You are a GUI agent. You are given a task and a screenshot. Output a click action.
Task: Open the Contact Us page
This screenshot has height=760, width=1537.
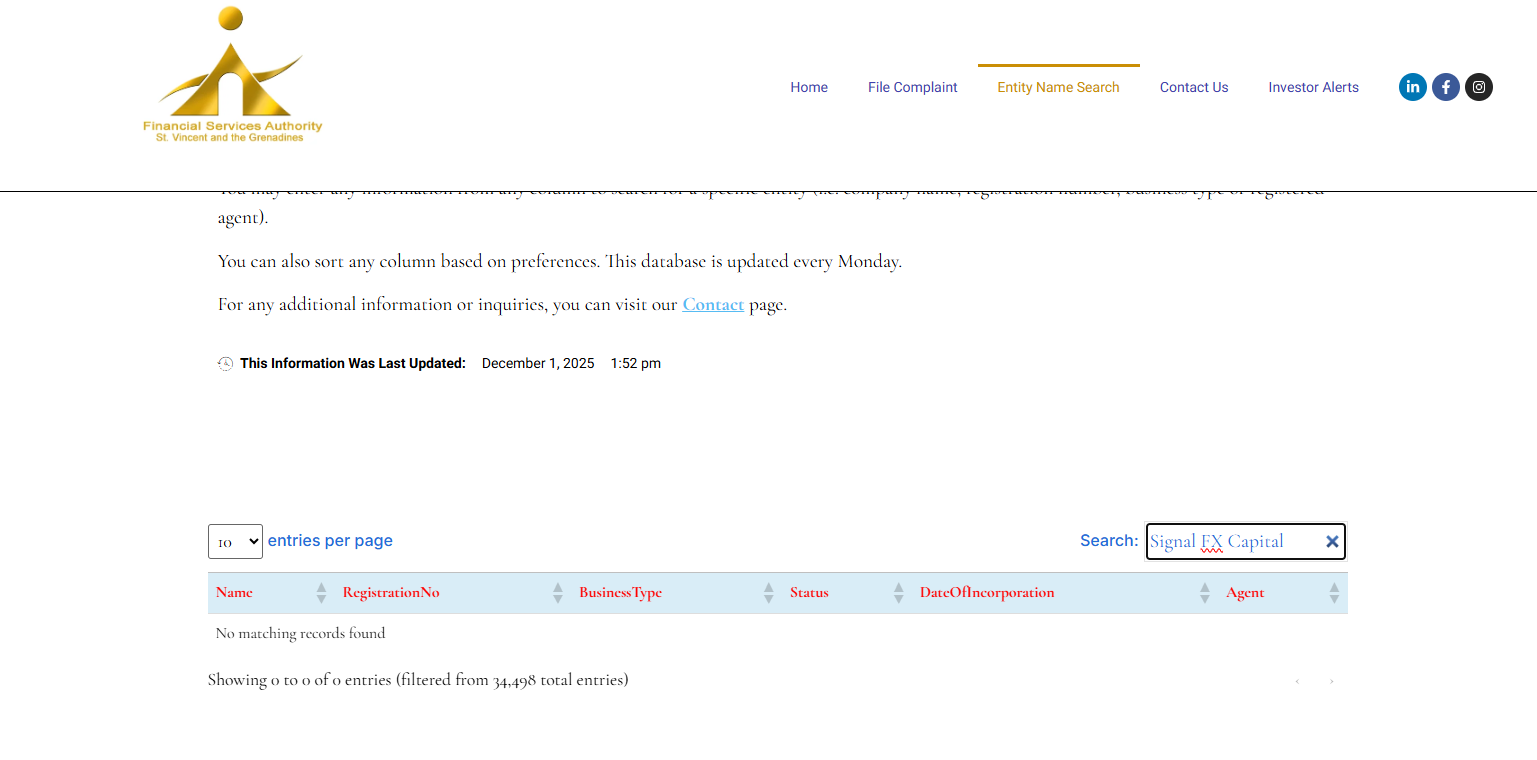(x=1194, y=88)
